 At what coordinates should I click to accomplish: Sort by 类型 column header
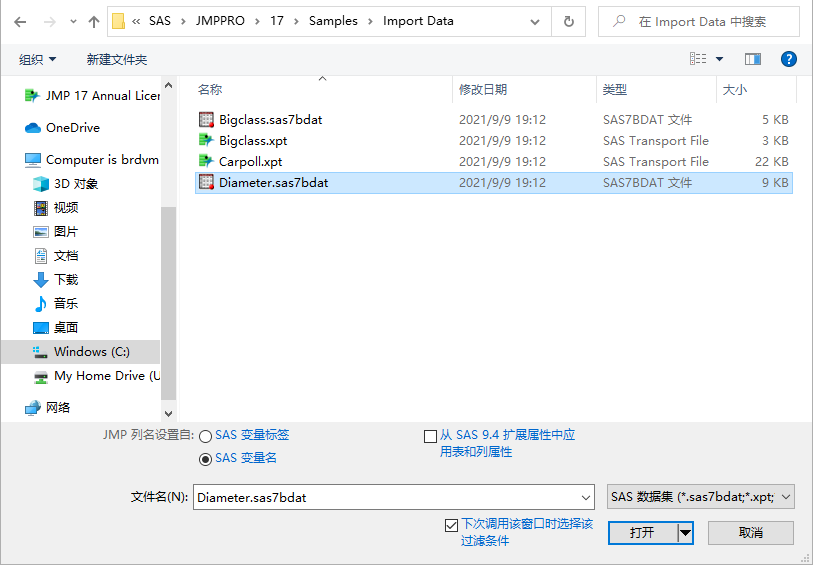pyautogui.click(x=615, y=90)
